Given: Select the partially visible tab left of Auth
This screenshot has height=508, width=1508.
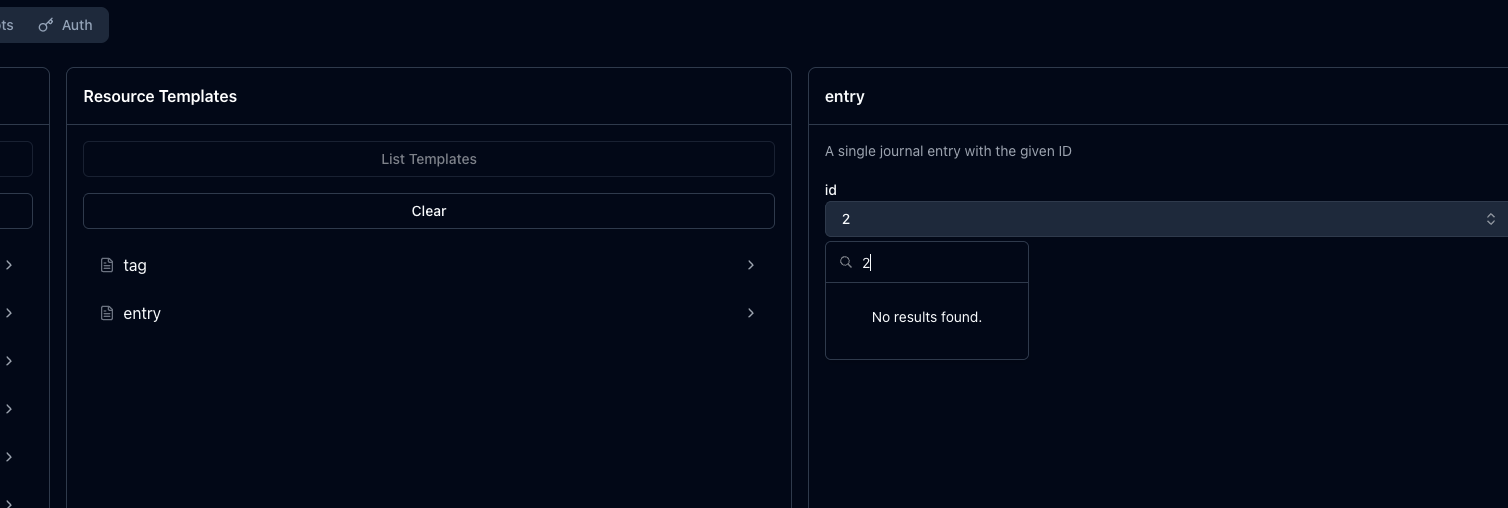Looking at the screenshot, I should click(7, 25).
